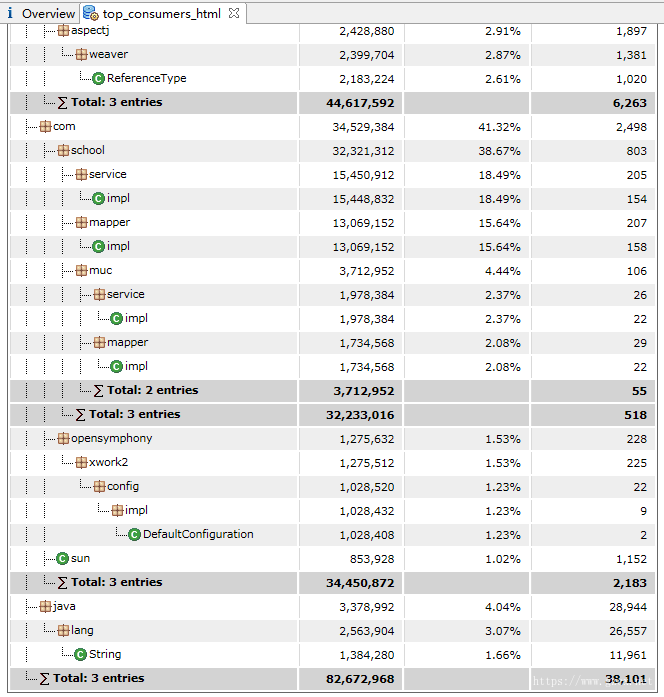This screenshot has width=664, height=697.
Task: Click the com package icon
Action: [45, 127]
